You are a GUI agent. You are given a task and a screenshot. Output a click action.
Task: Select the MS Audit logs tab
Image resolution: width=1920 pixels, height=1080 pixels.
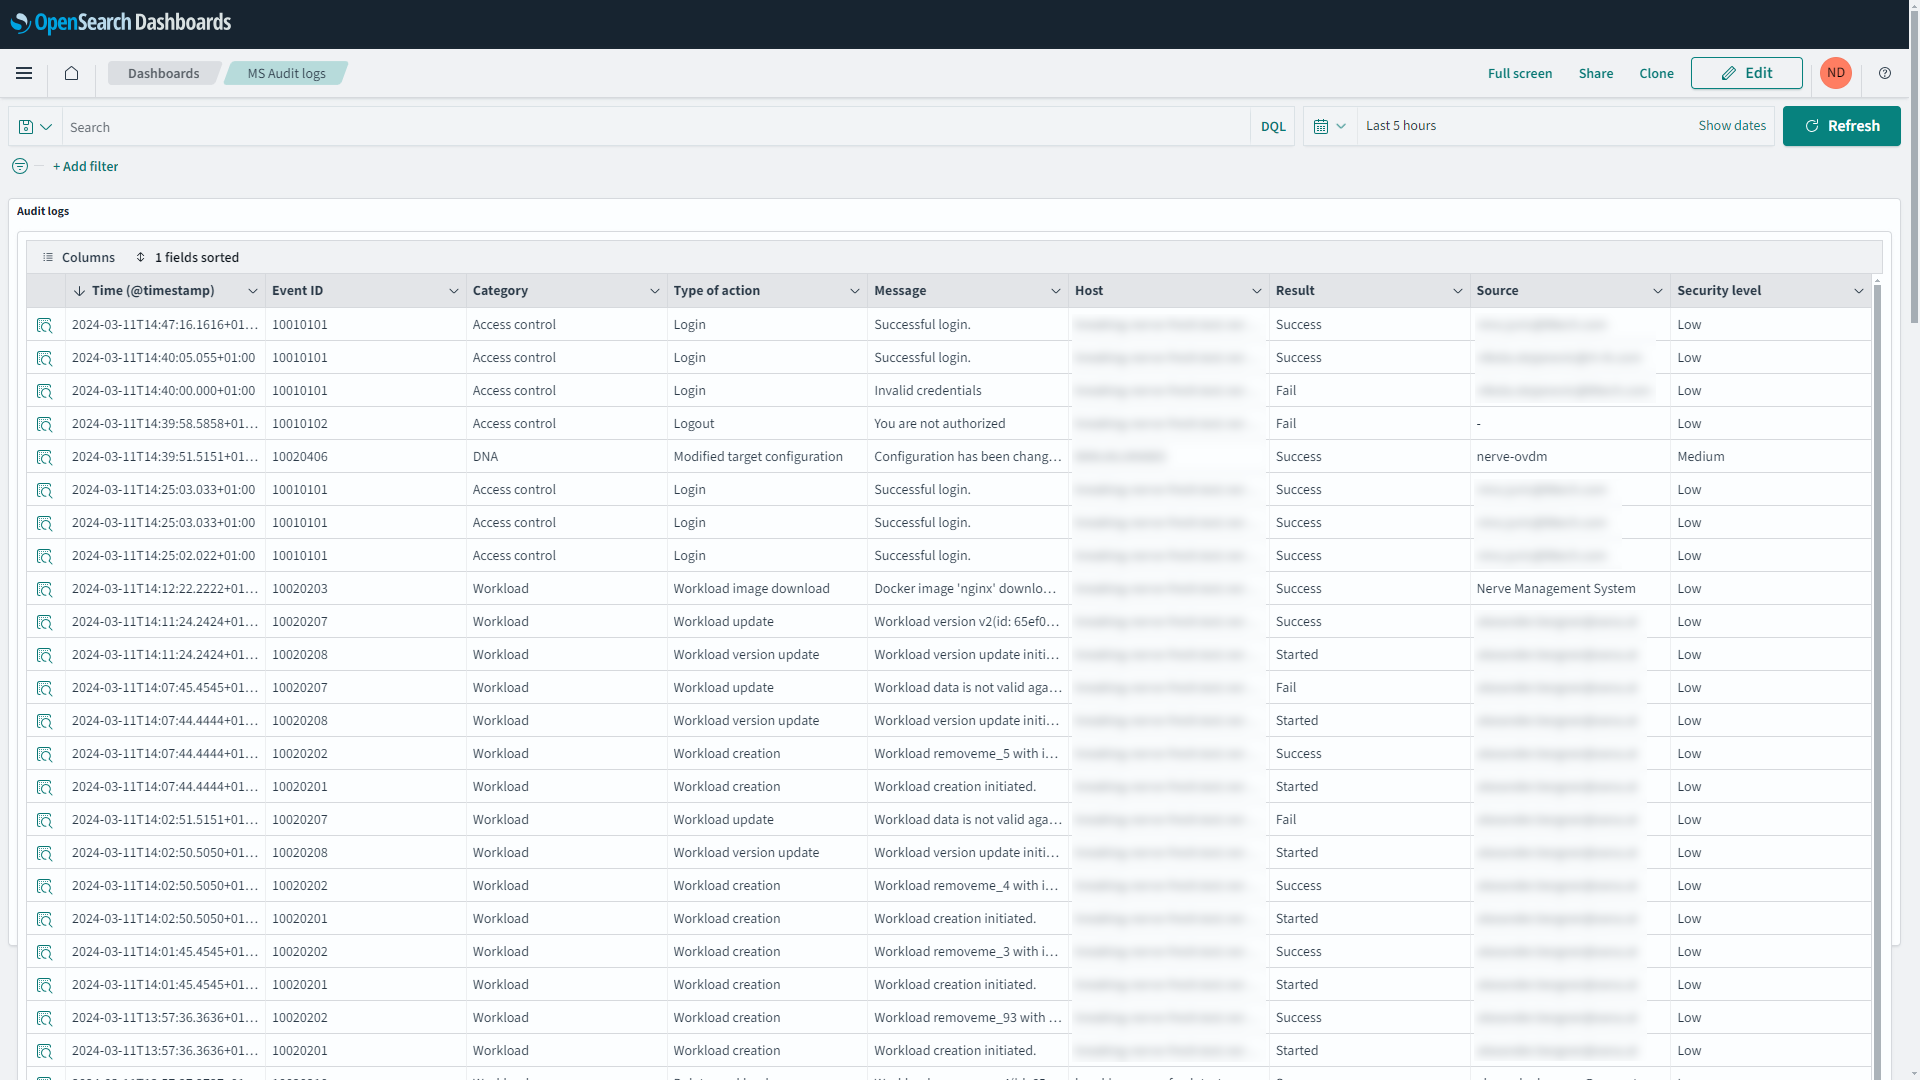click(x=286, y=73)
